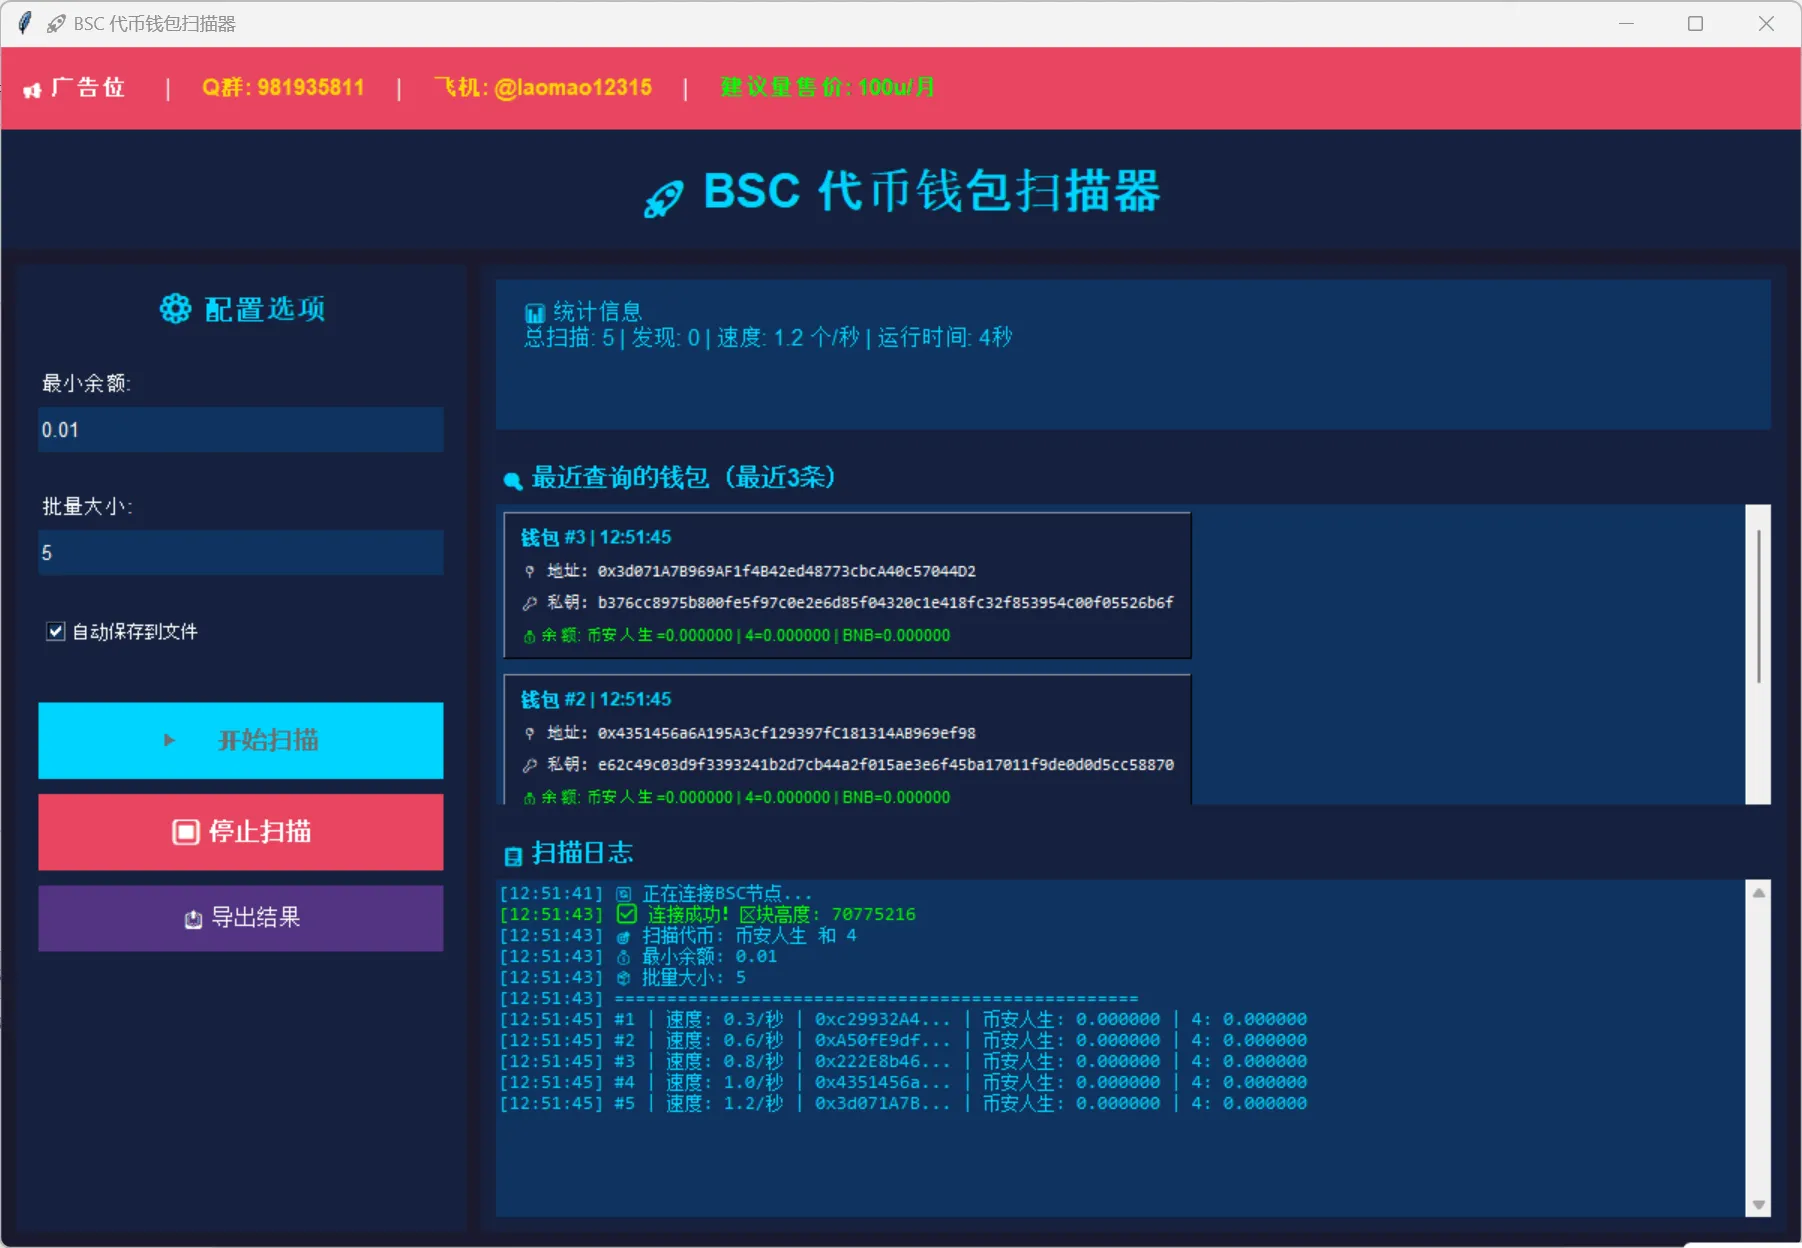The image size is (1802, 1248).
Task: Start scanning with the 开始扫描 button
Action: [240, 740]
